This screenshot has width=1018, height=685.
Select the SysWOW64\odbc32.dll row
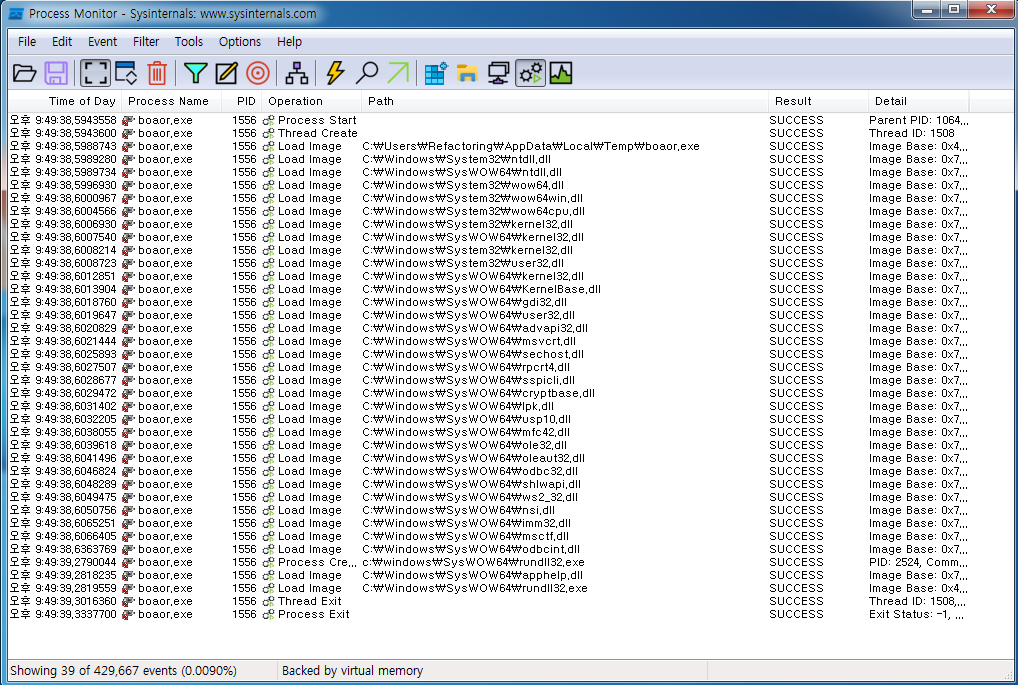489,471
